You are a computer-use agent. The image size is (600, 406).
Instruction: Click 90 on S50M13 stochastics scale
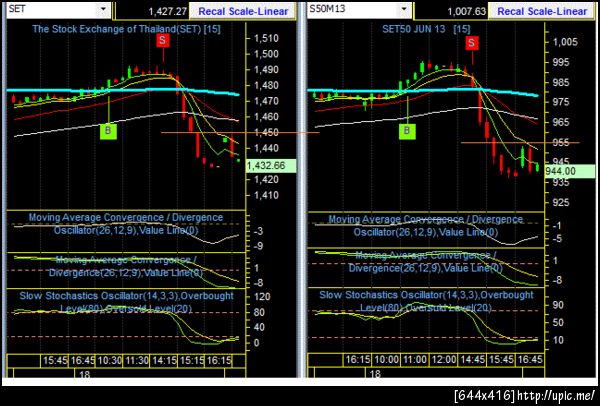point(558,305)
